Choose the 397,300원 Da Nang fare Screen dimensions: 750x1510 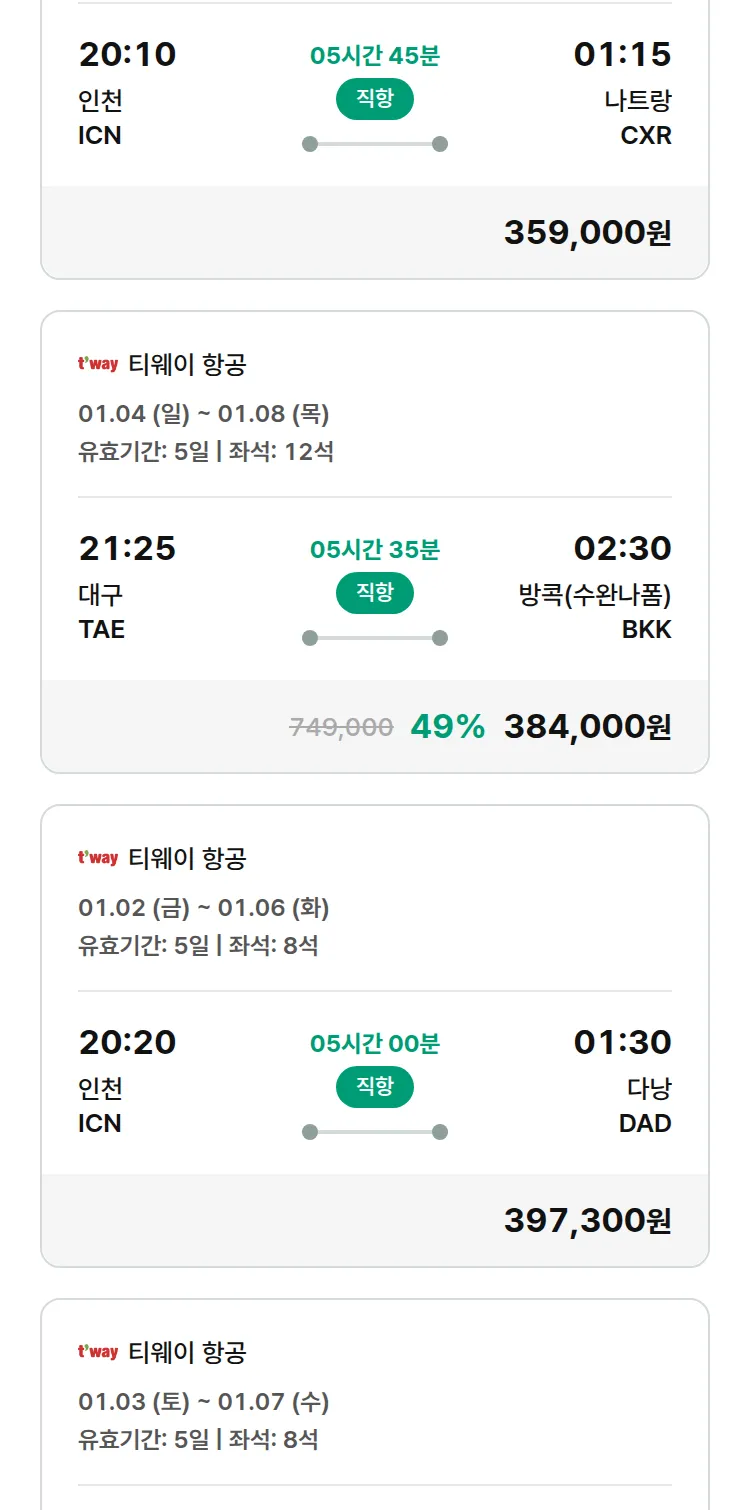pyautogui.click(x=587, y=1221)
